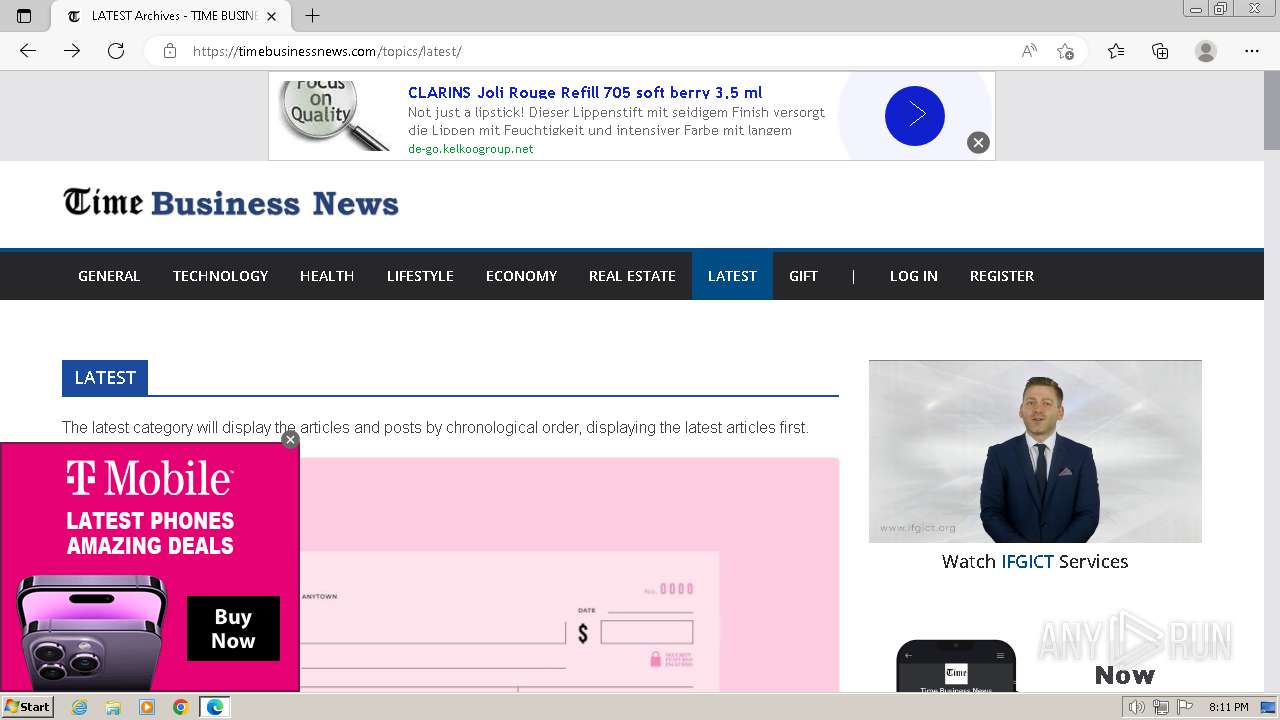Viewport: 1280px width, 720px height.
Task: Open the Favorites list
Action: click(x=1116, y=51)
